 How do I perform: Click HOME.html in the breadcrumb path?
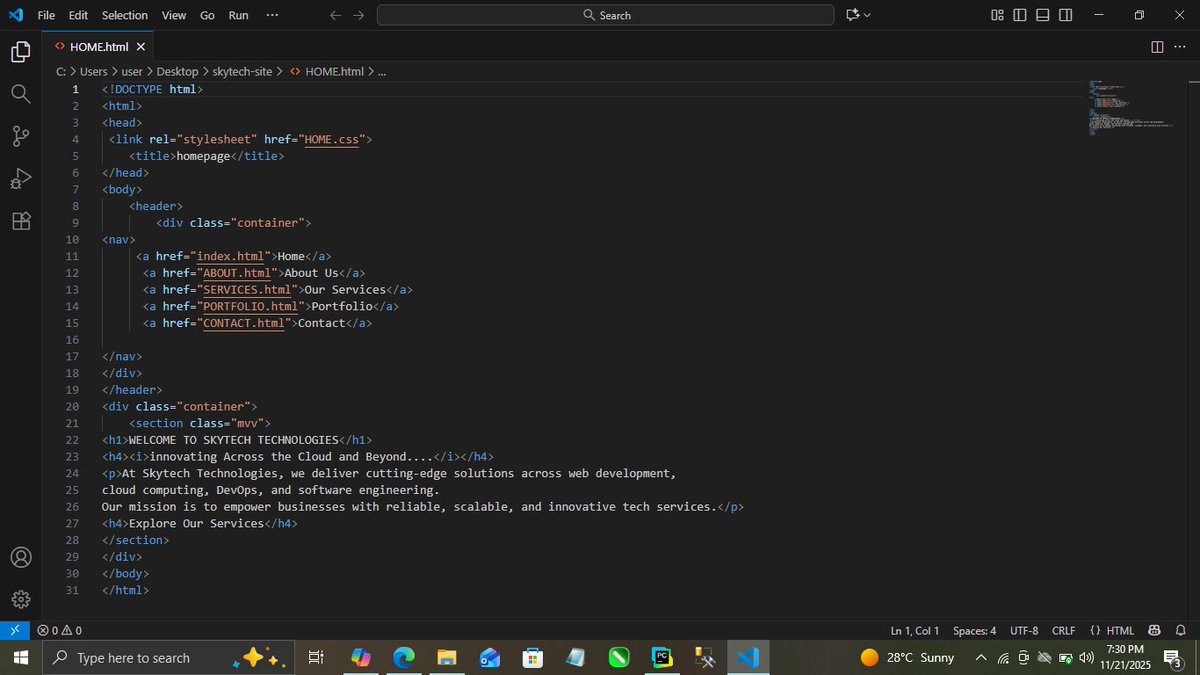click(334, 71)
